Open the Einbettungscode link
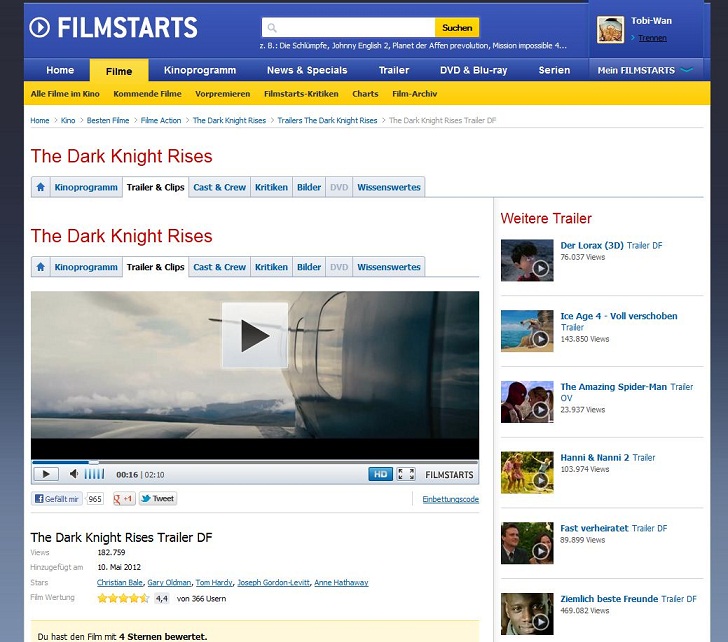The width and height of the screenshot is (728, 642). [450, 499]
